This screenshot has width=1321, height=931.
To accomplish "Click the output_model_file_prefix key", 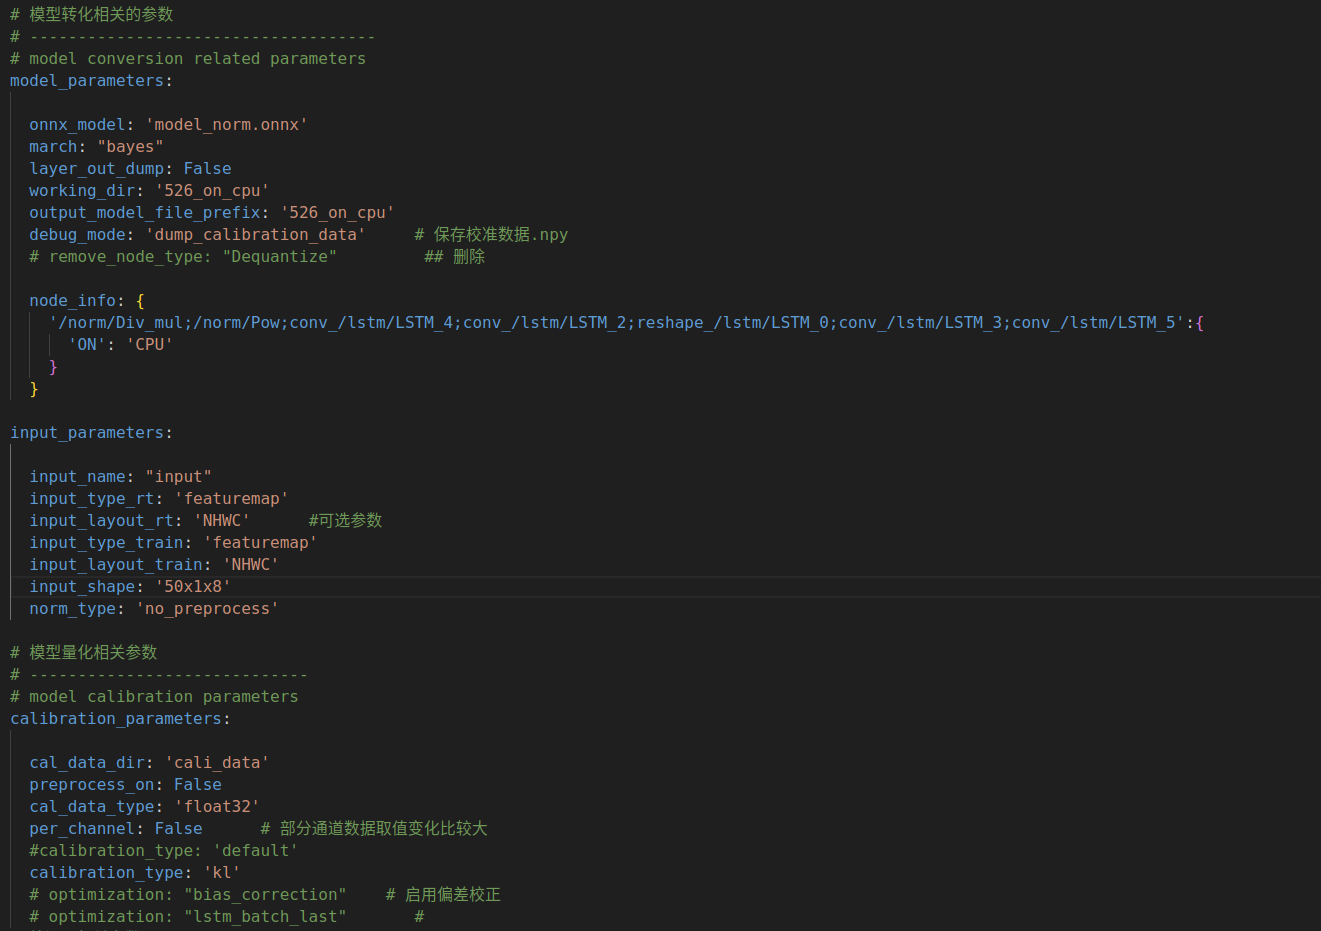I will 144,213.
